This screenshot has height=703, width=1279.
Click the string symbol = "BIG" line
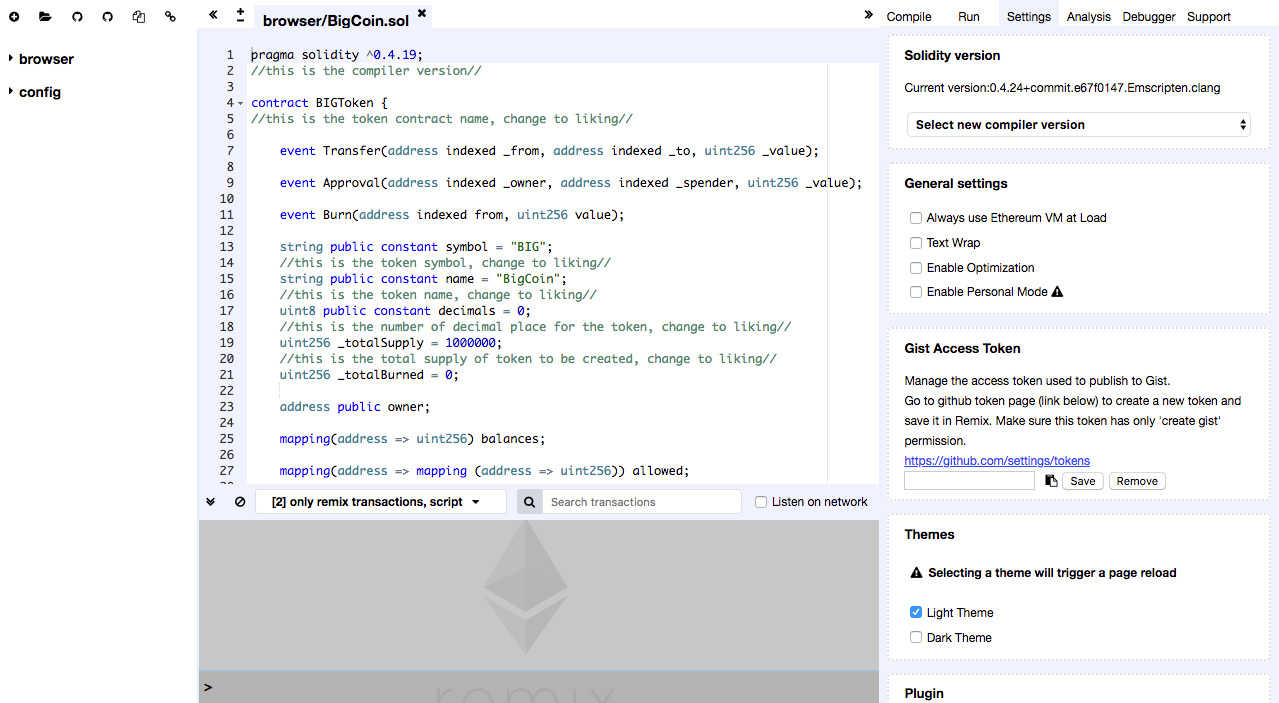[416, 247]
